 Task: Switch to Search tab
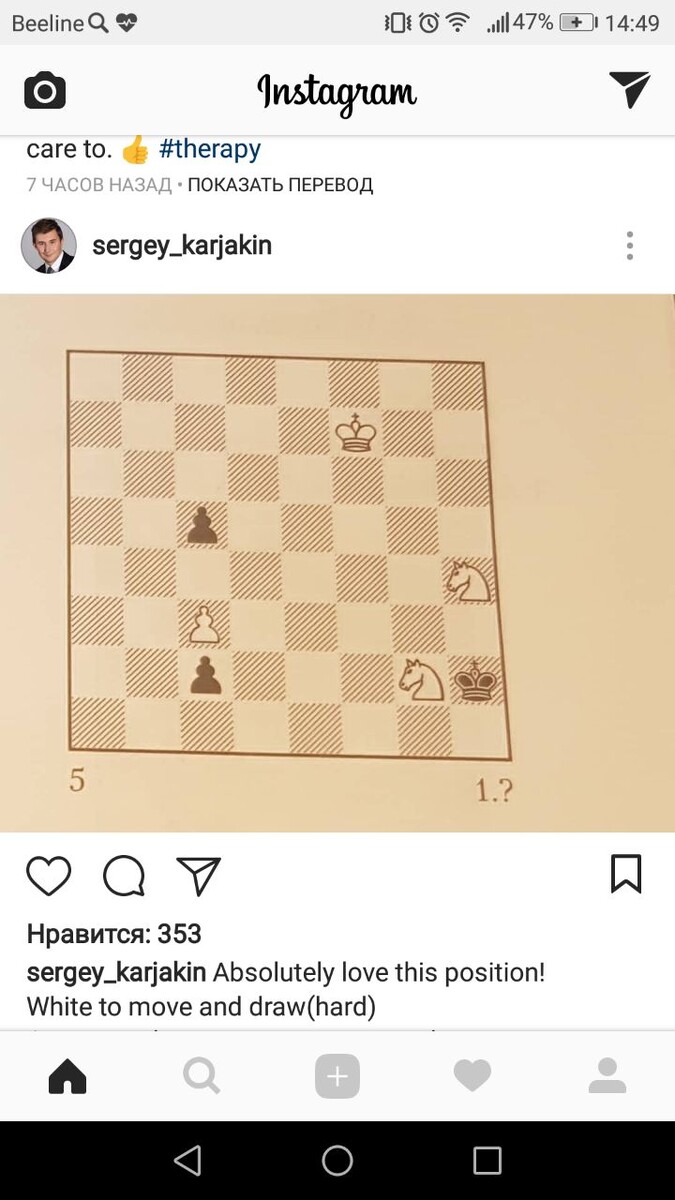[x=202, y=1076]
